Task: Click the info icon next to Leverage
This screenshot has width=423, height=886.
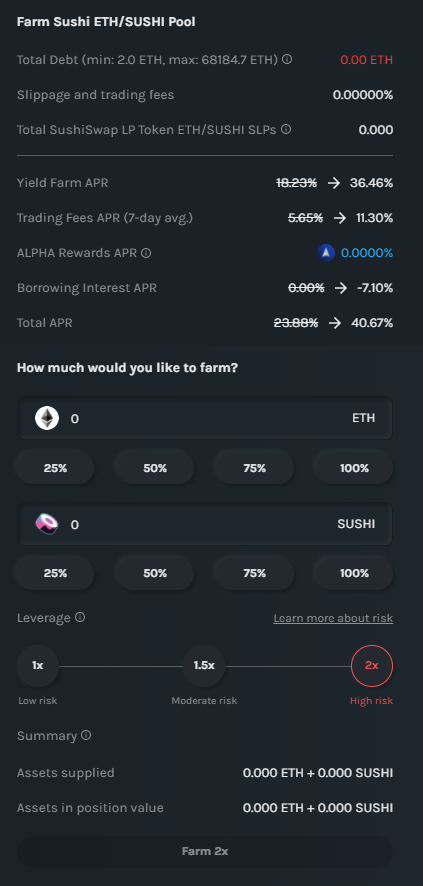Action: [x=80, y=617]
